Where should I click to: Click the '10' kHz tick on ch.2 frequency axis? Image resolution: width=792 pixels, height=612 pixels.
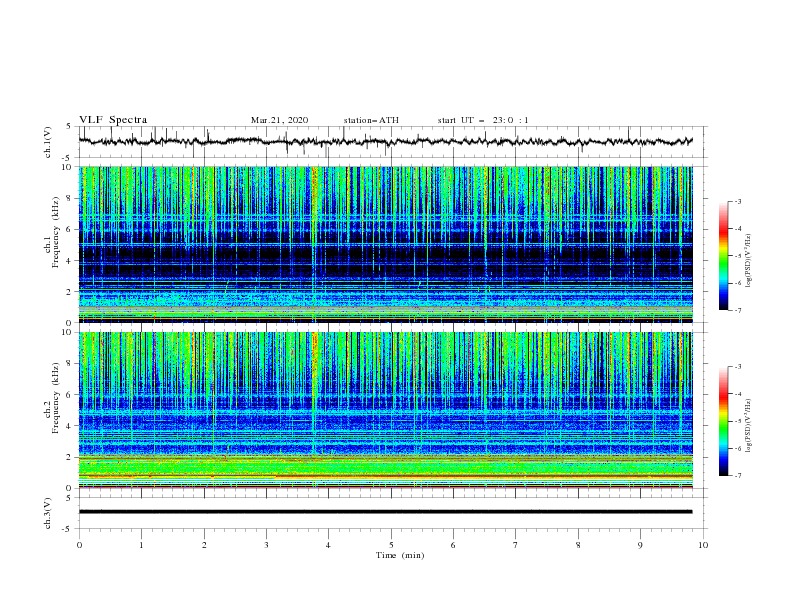point(69,332)
